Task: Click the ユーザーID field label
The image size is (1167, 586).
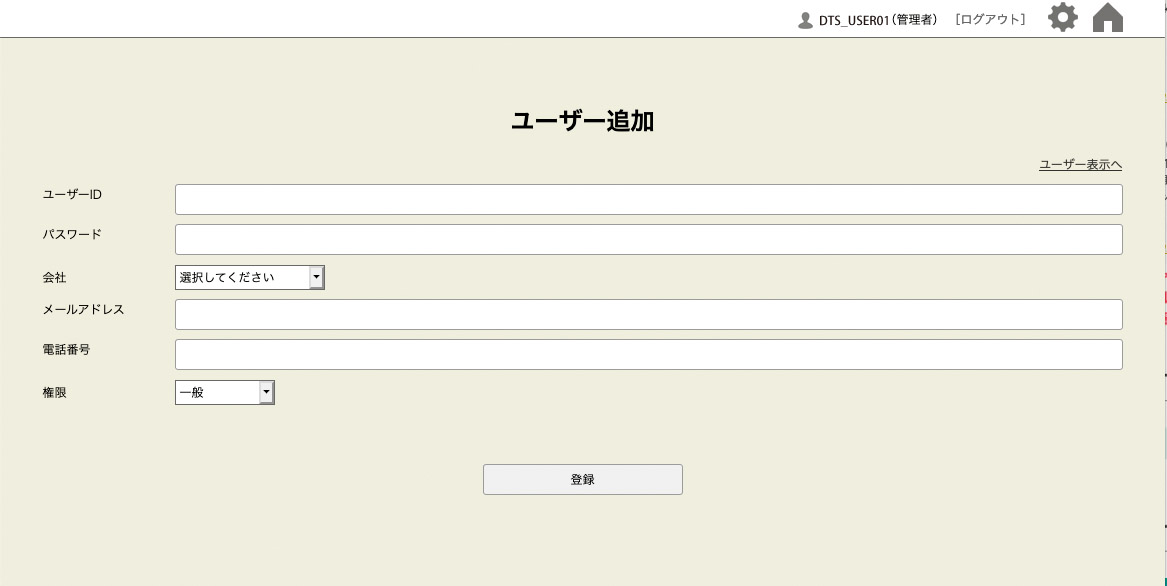Action: [72, 194]
